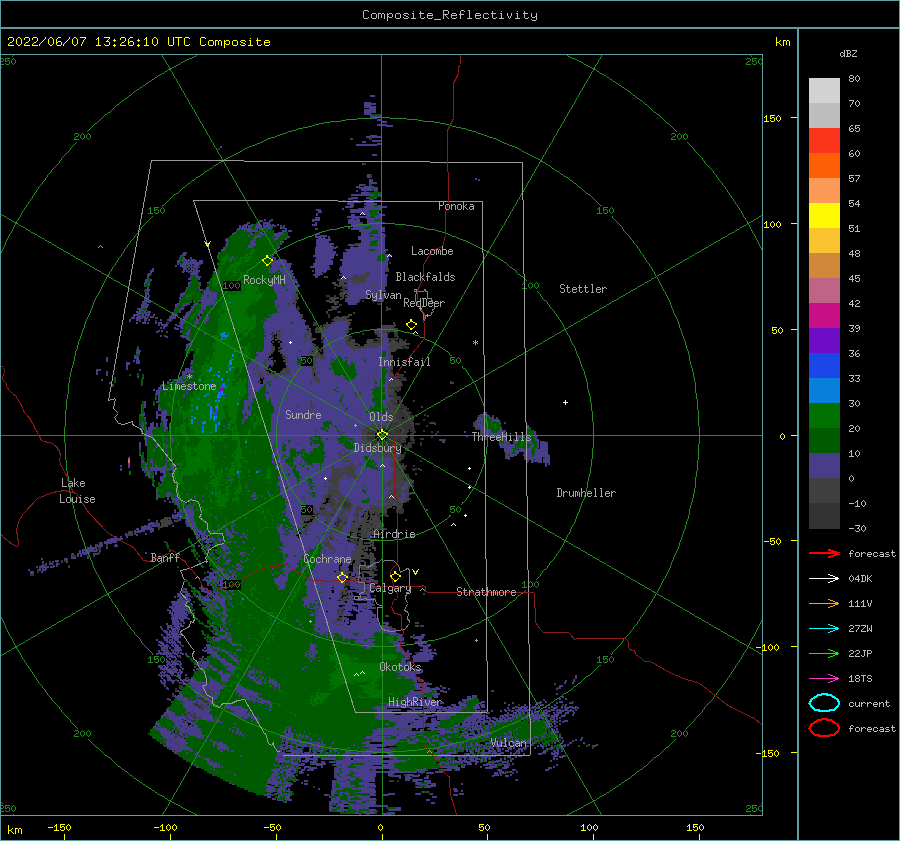Image resolution: width=900 pixels, height=841 pixels.
Task: Click the yellow 0 tick on bottom axis
Action: [380, 827]
